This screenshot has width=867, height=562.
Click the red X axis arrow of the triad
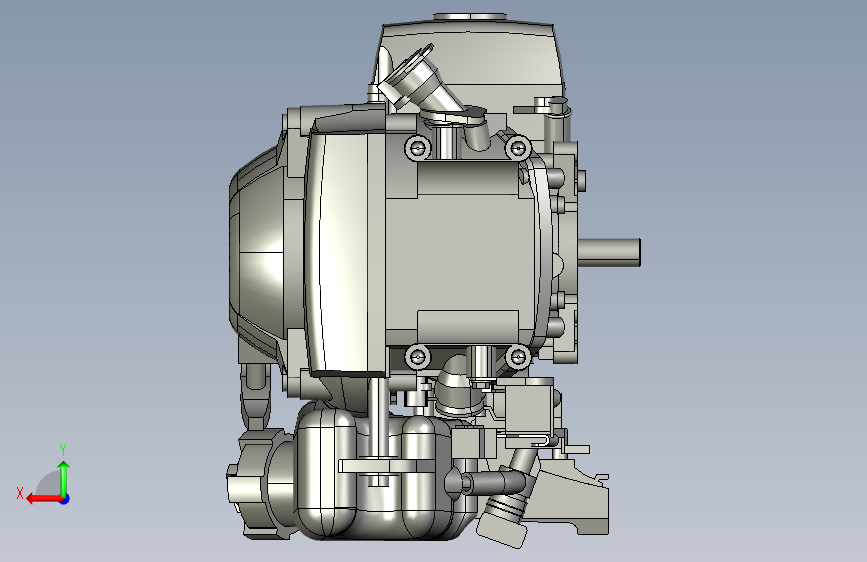click(x=44, y=499)
